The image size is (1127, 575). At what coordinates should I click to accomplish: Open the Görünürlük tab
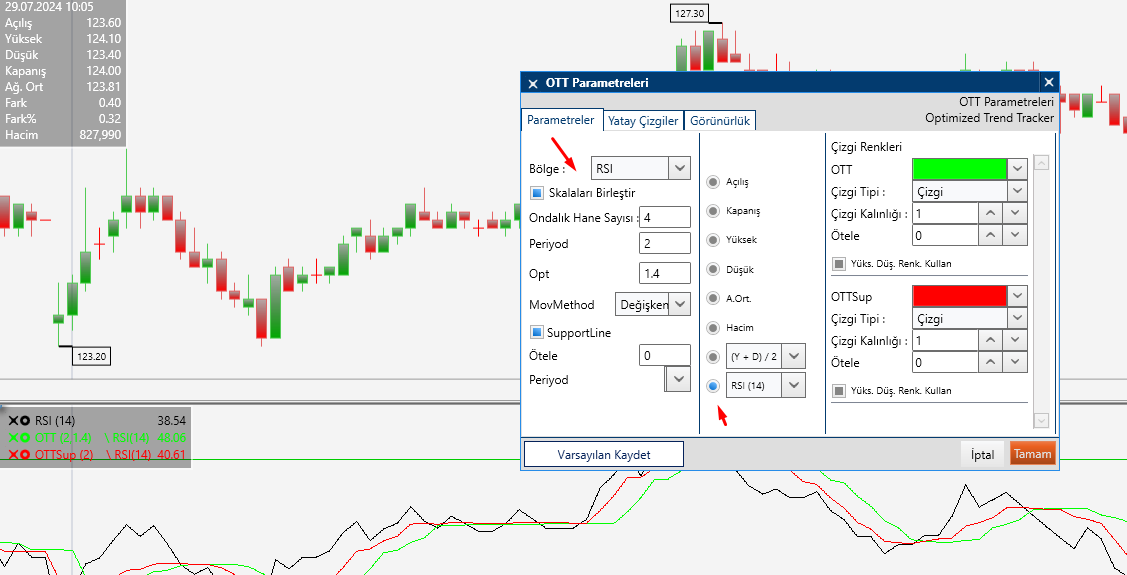coord(720,121)
